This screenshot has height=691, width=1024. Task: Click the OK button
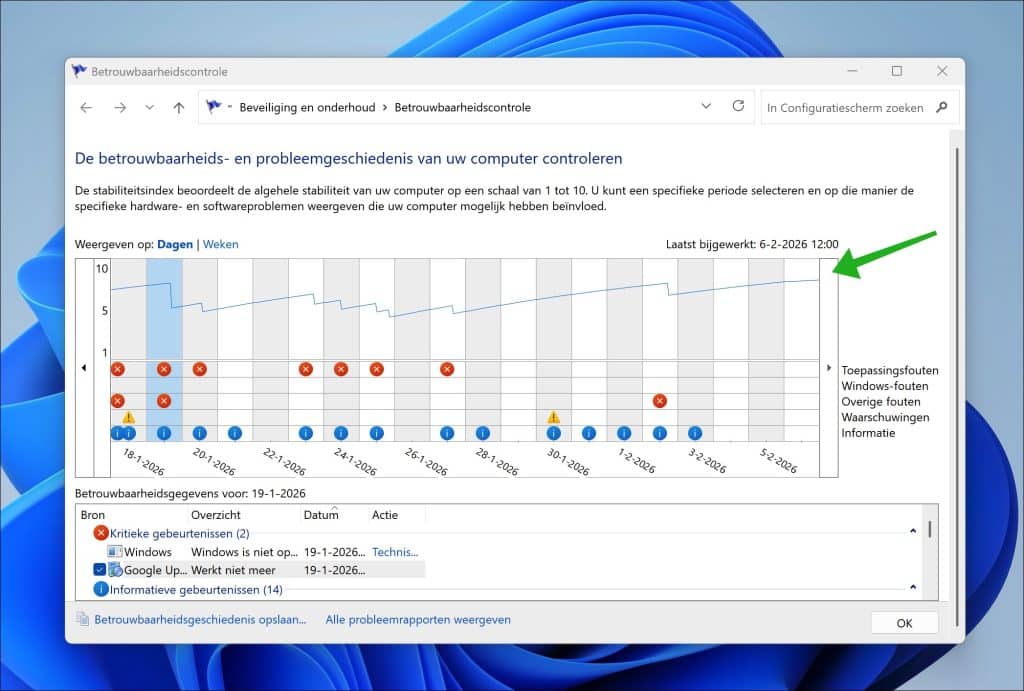(x=904, y=622)
